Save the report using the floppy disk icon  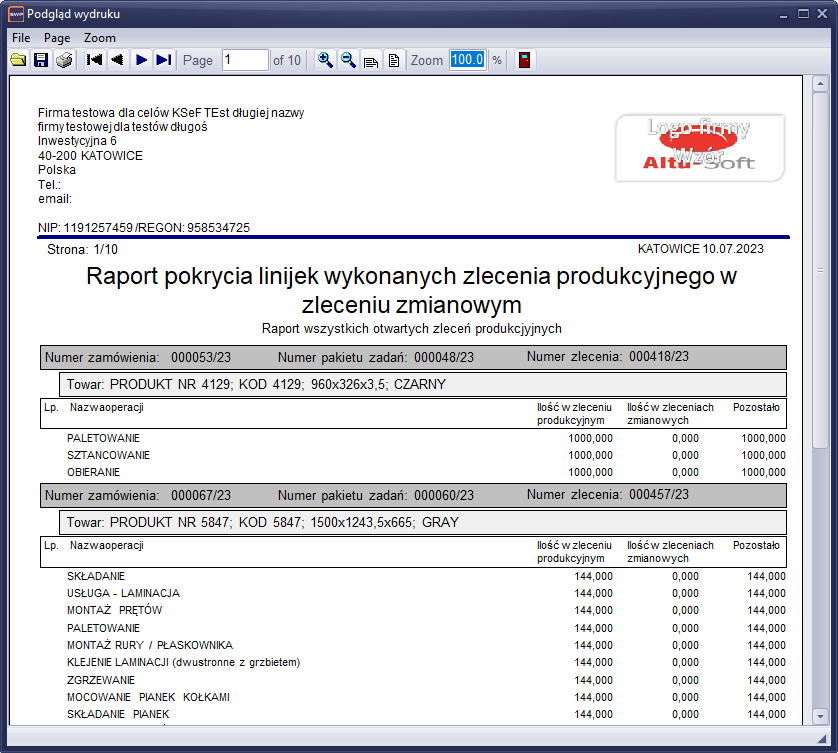pos(41,60)
